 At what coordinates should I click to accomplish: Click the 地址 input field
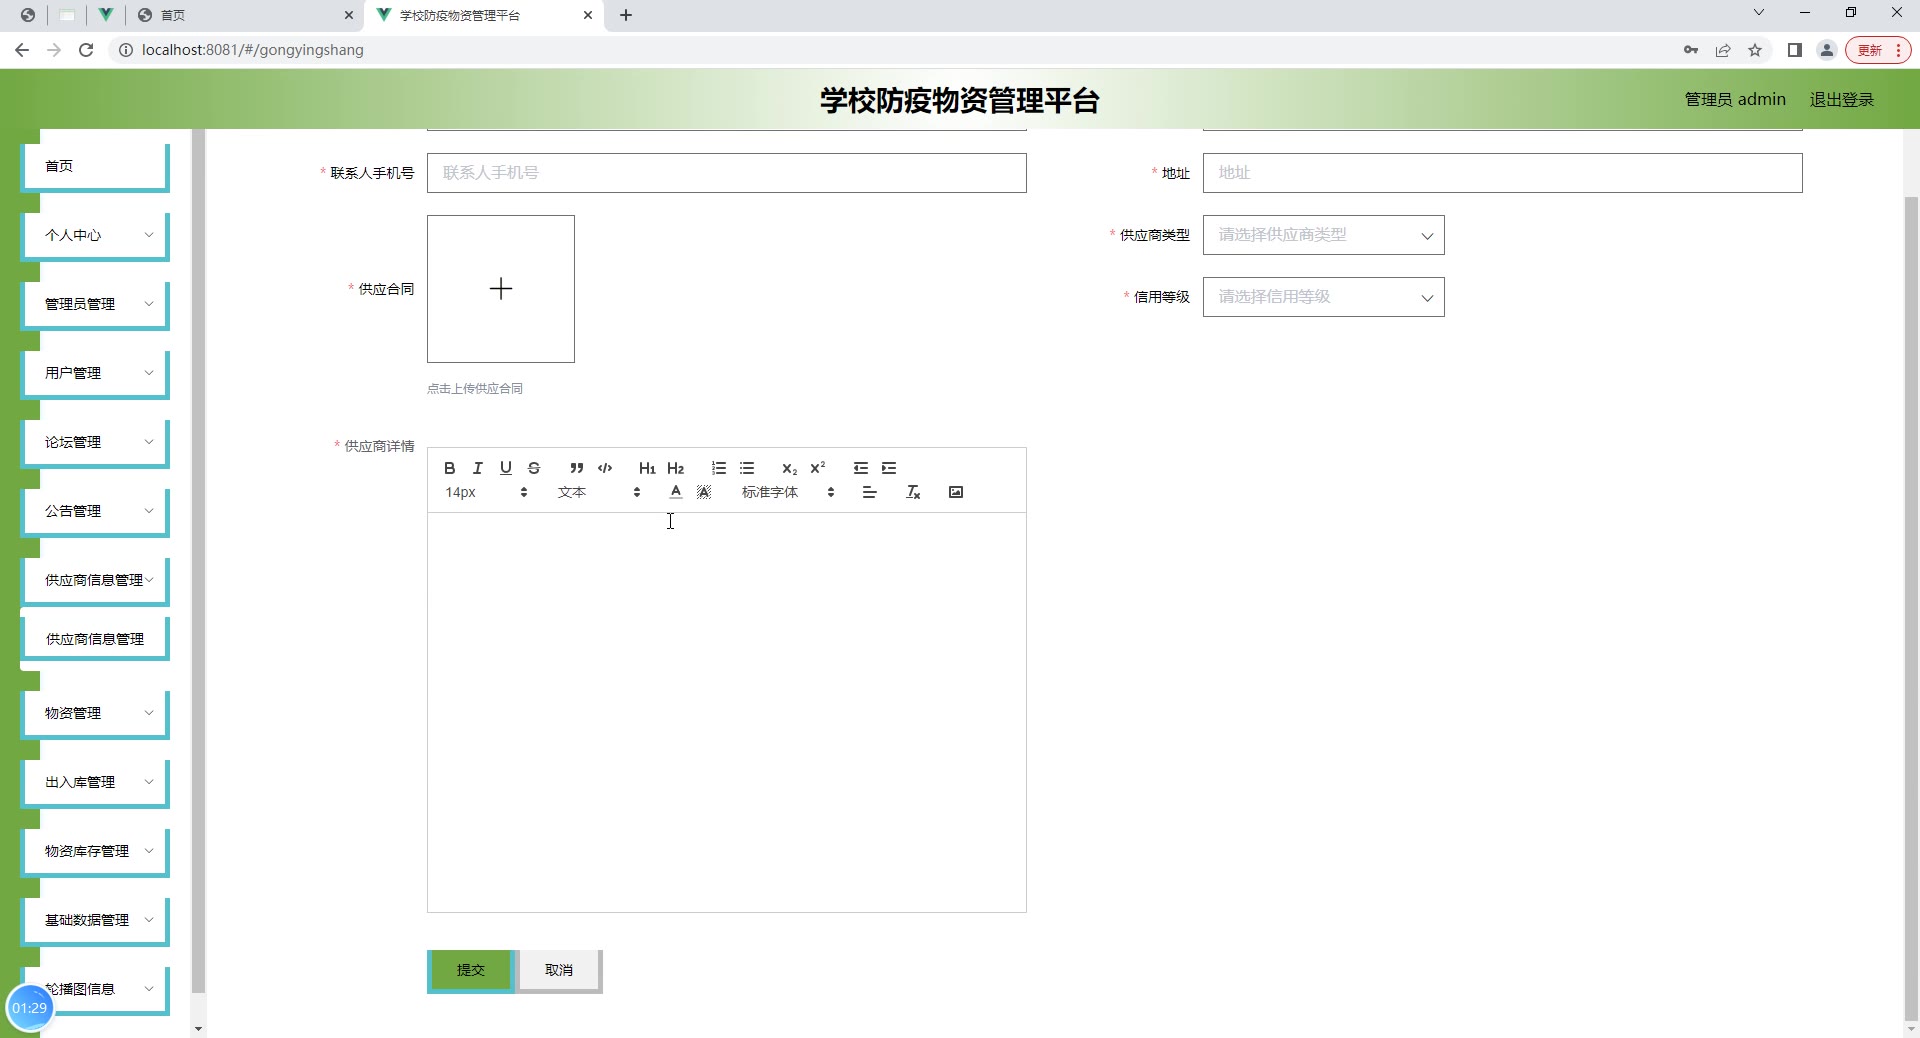click(x=1502, y=173)
